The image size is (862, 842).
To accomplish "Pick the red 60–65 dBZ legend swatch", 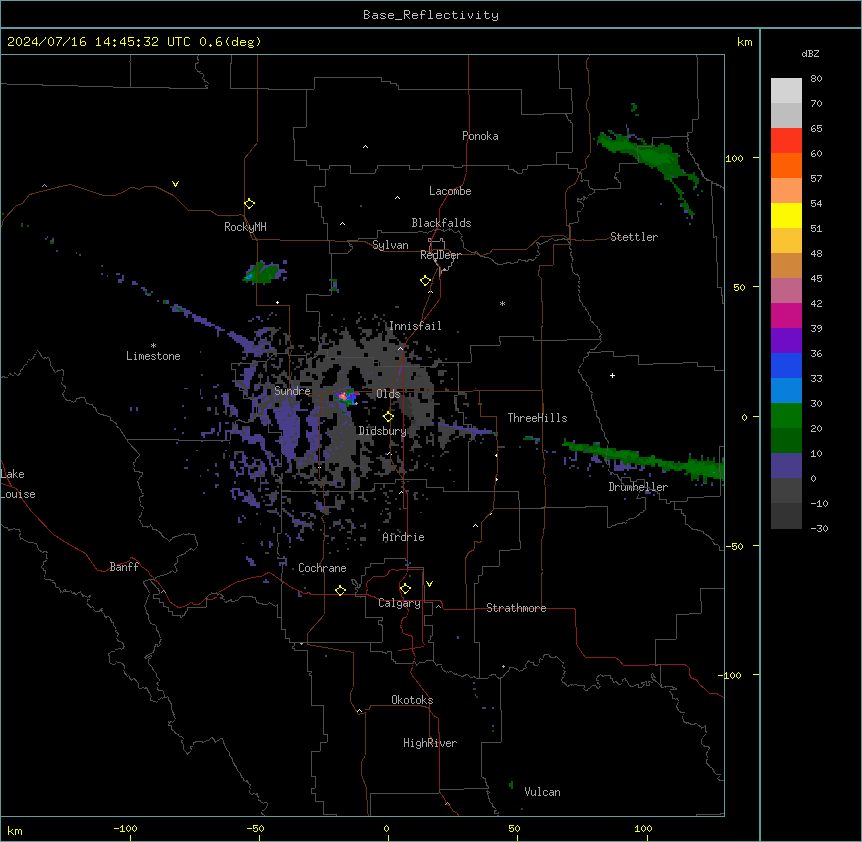I will tap(786, 141).
